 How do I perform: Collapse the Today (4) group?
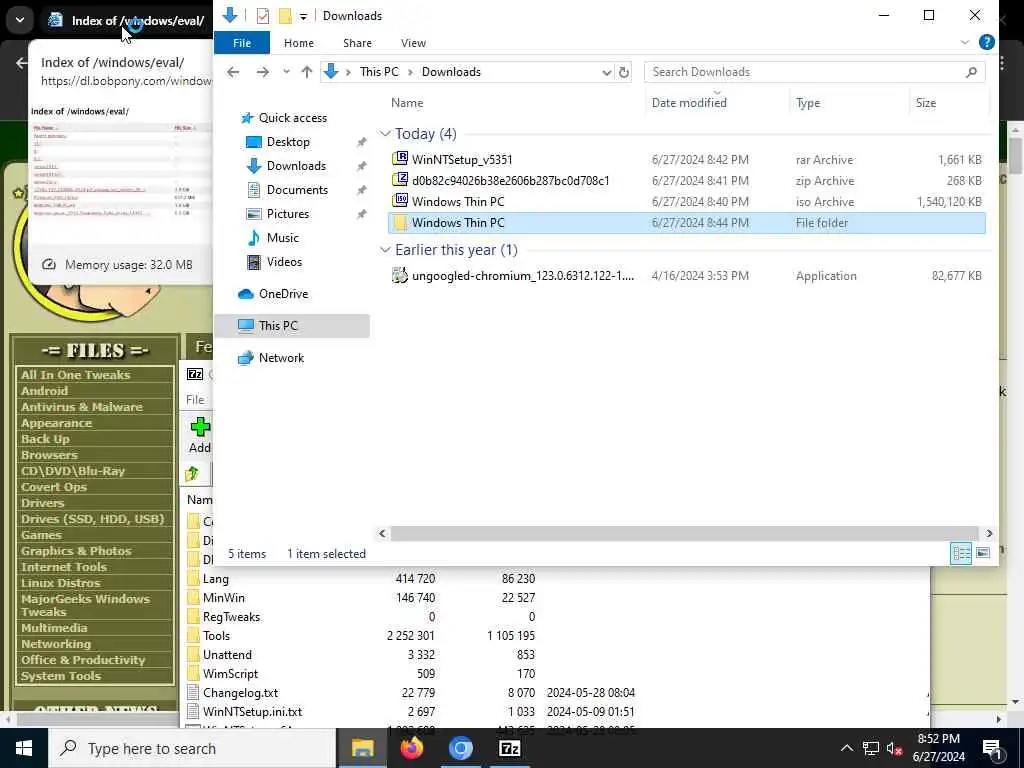pos(385,134)
